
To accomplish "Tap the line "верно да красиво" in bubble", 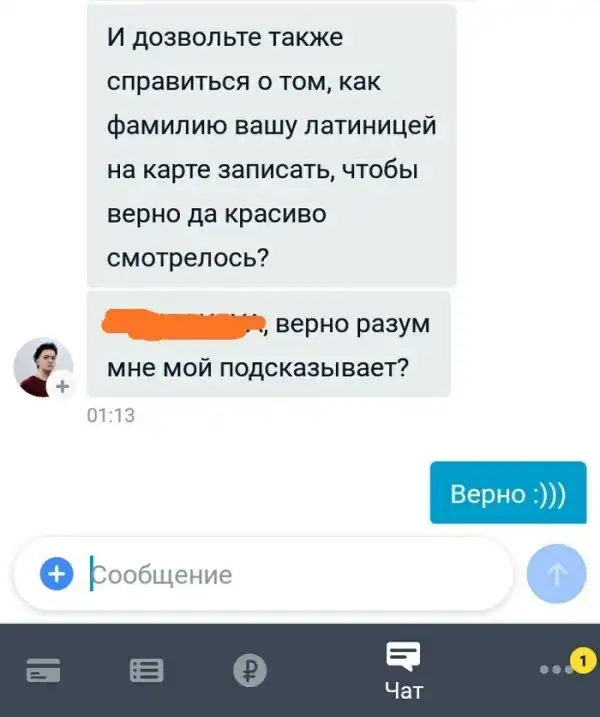I will 217,214.
